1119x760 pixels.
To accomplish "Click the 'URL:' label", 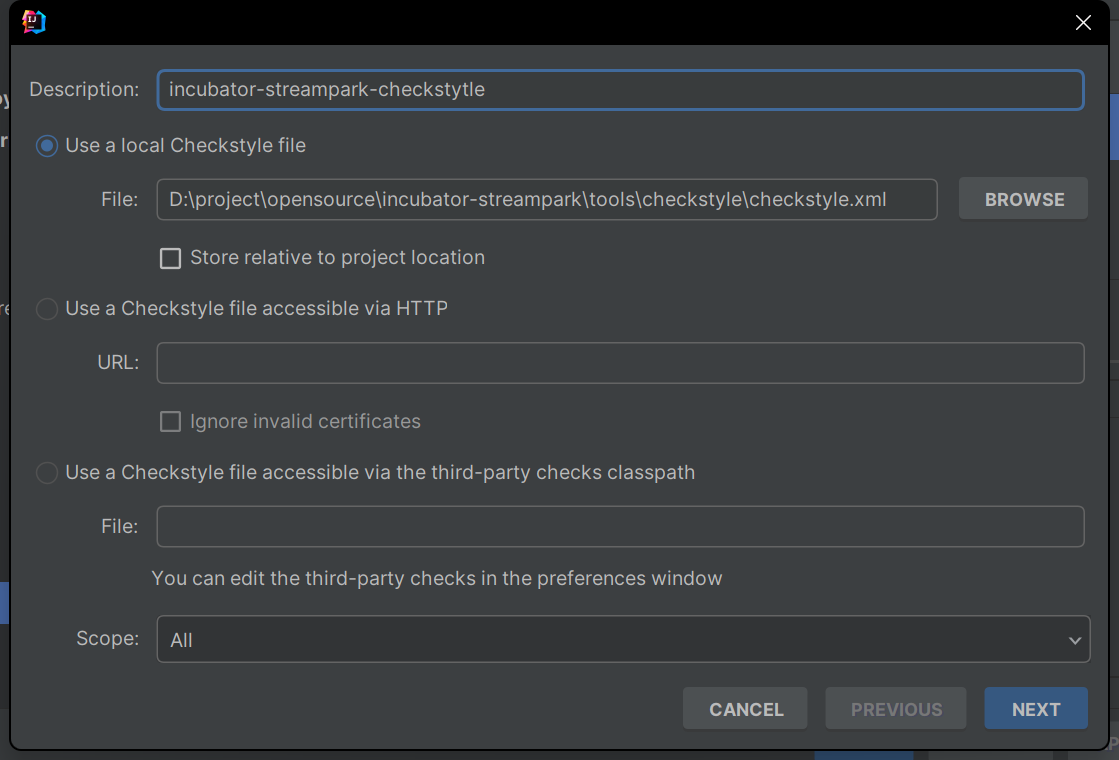I will 118,362.
